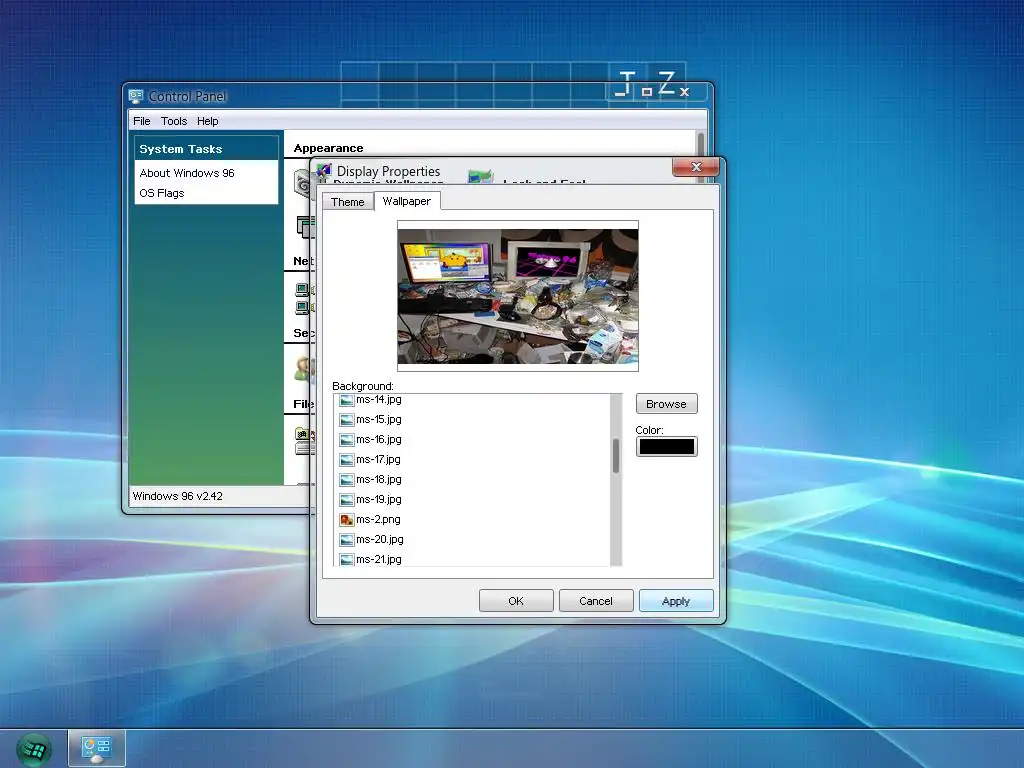Viewport: 1024px width, 768px height.
Task: Click the Display Properties title icon
Action: (x=324, y=171)
